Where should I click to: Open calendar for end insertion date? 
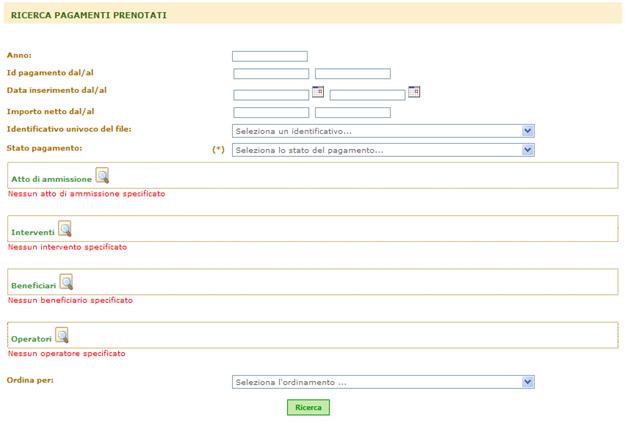click(x=414, y=92)
